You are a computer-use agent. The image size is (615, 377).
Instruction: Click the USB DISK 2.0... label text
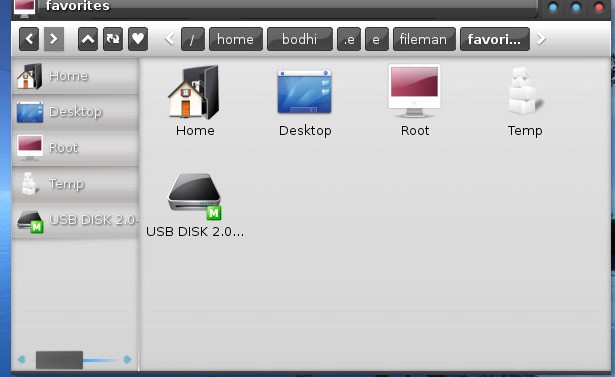195,232
